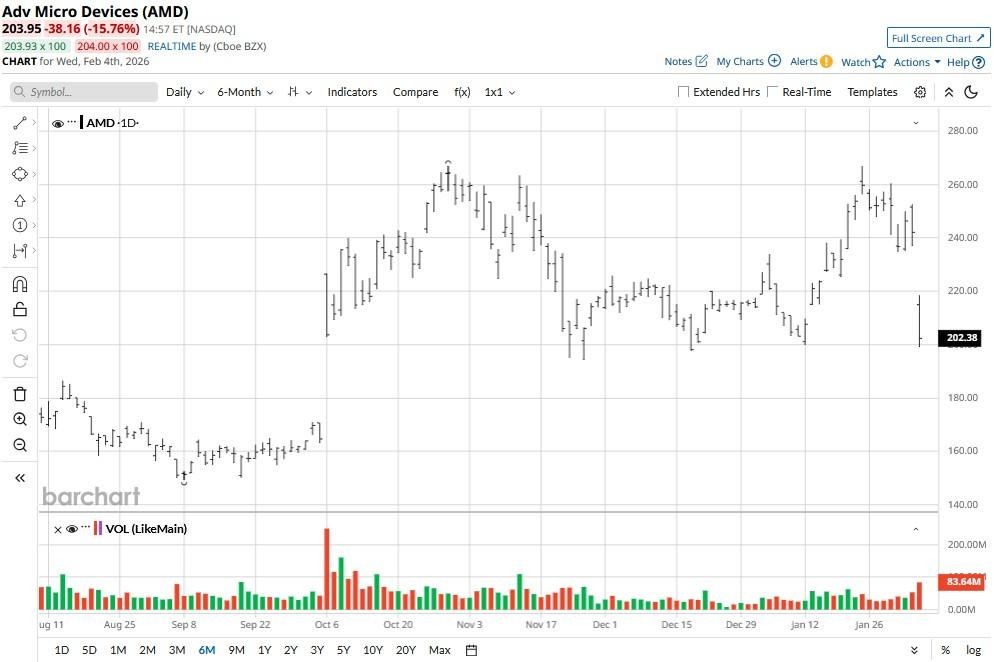Click the Alerts link
The width and height of the screenshot is (994, 662).
(803, 62)
